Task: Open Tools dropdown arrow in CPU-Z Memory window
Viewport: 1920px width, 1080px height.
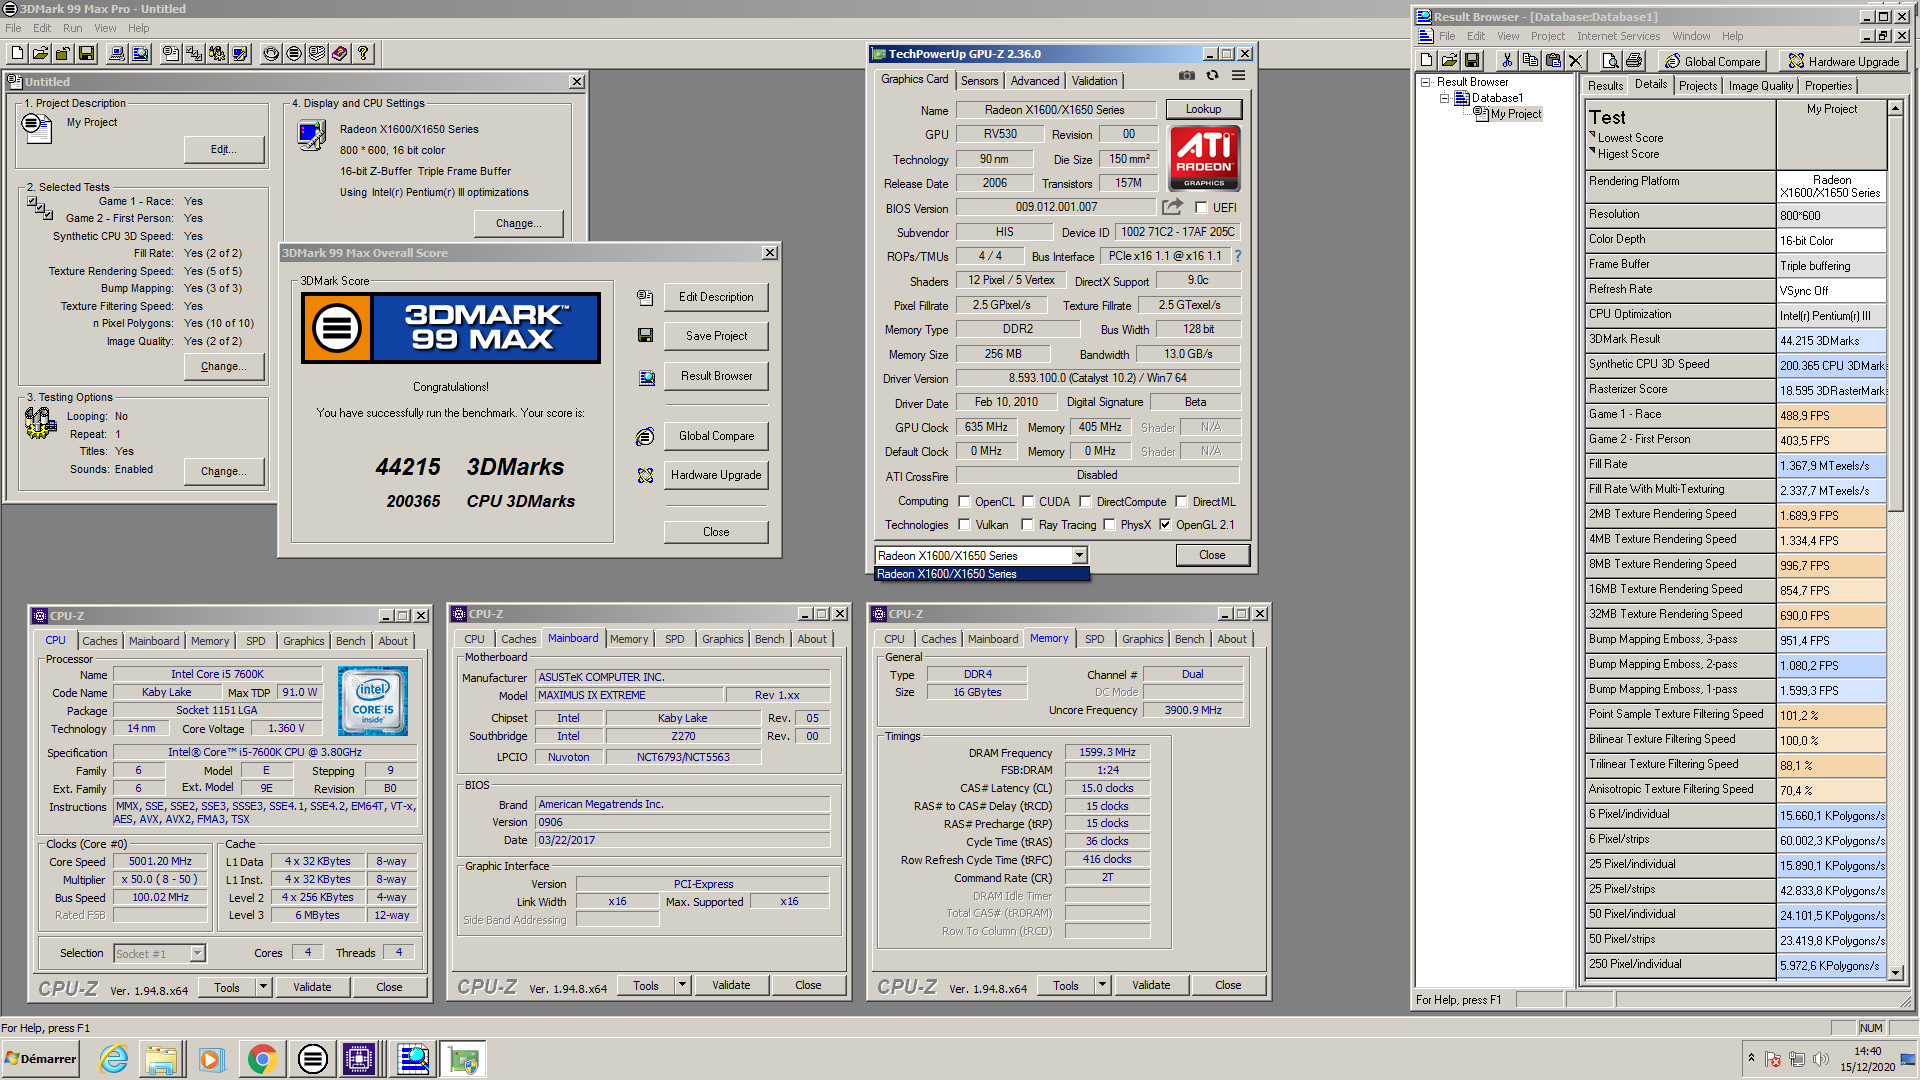Action: pyautogui.click(x=1102, y=985)
